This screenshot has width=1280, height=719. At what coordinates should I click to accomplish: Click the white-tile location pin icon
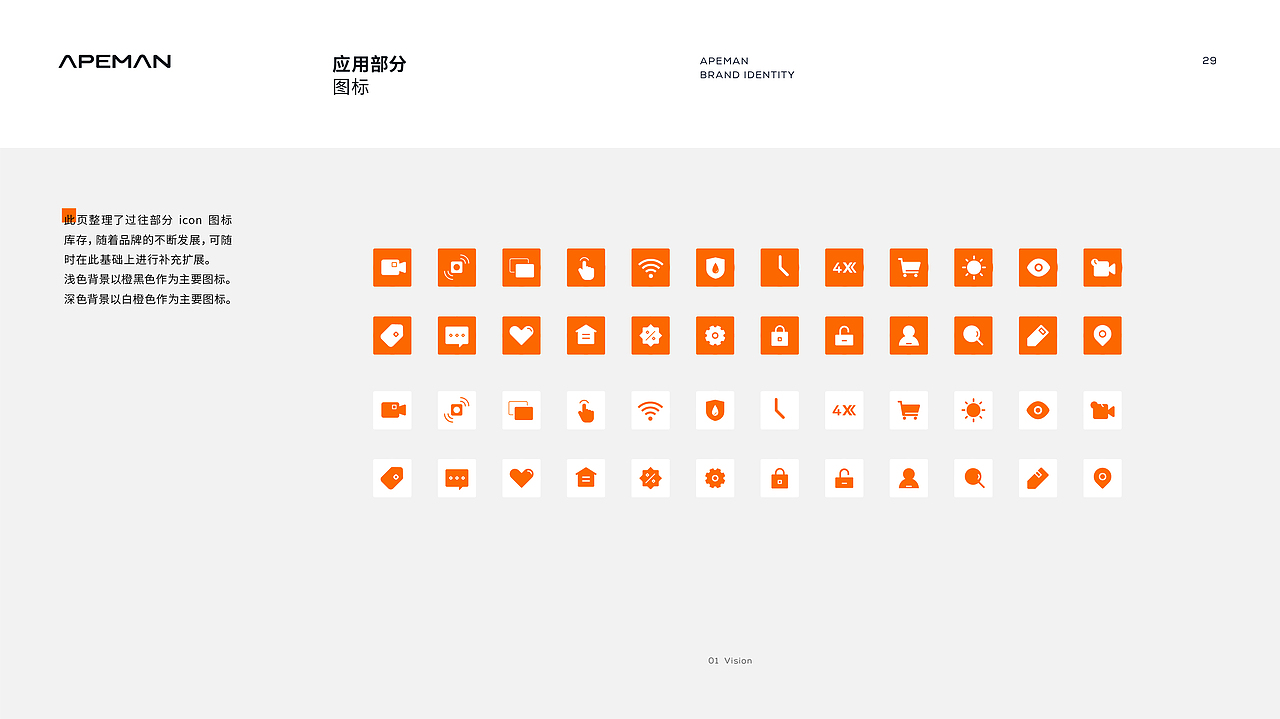coord(1102,478)
